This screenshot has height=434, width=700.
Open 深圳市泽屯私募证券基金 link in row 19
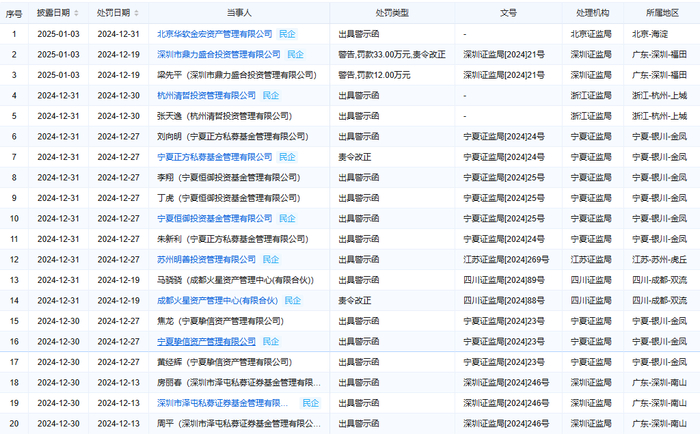pos(222,403)
